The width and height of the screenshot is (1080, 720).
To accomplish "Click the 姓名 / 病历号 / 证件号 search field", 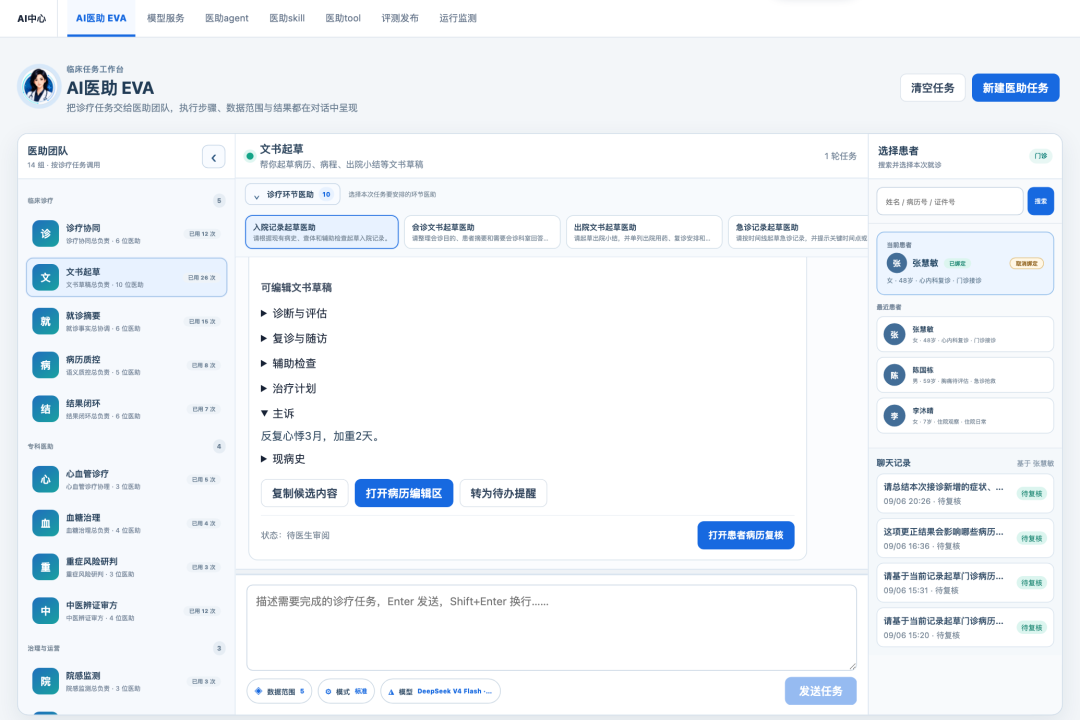I will (x=950, y=202).
